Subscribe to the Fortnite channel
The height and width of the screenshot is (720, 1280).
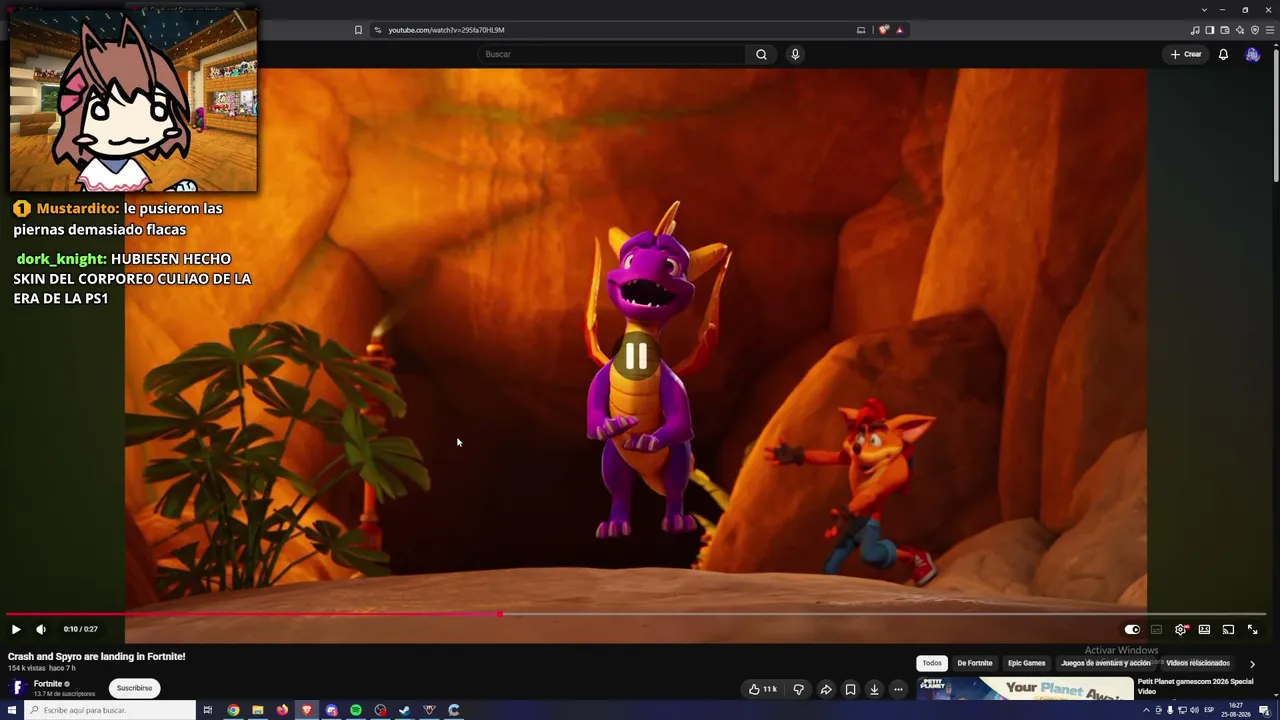134,688
